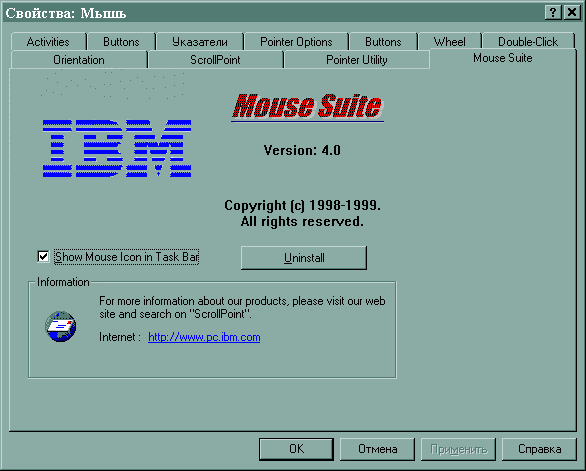Click the Copyright (c) 1998-1999 text
Viewport: 586px width, 471px height.
(302, 205)
